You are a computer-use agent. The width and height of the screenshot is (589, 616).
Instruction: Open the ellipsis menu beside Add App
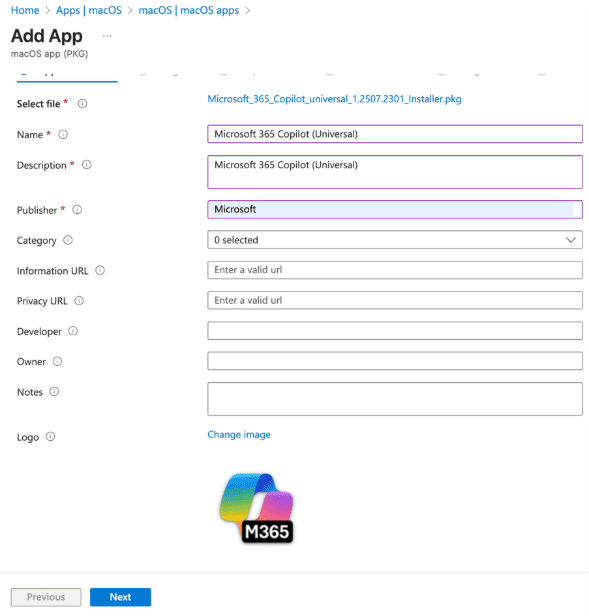(x=107, y=36)
